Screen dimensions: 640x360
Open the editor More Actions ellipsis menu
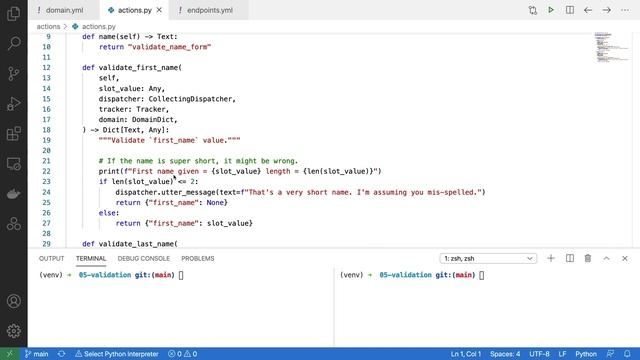[625, 10]
